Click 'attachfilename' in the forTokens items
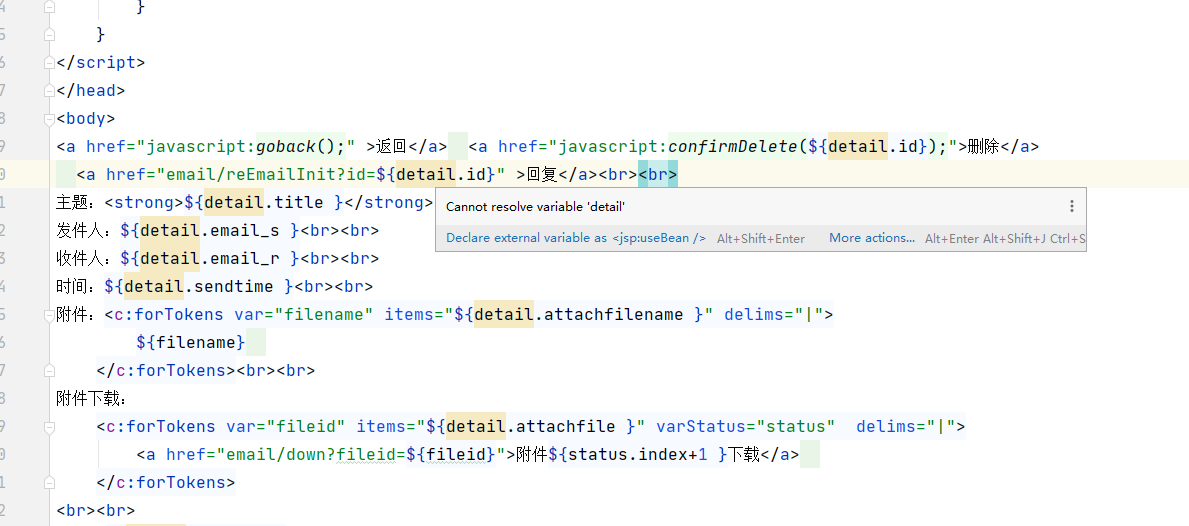The width and height of the screenshot is (1189, 526). click(613, 315)
